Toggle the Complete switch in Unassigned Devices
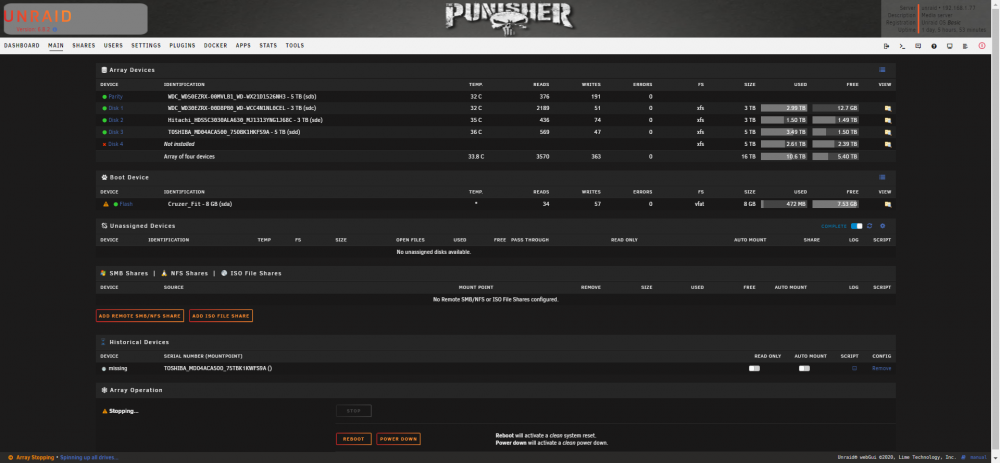 pos(857,226)
